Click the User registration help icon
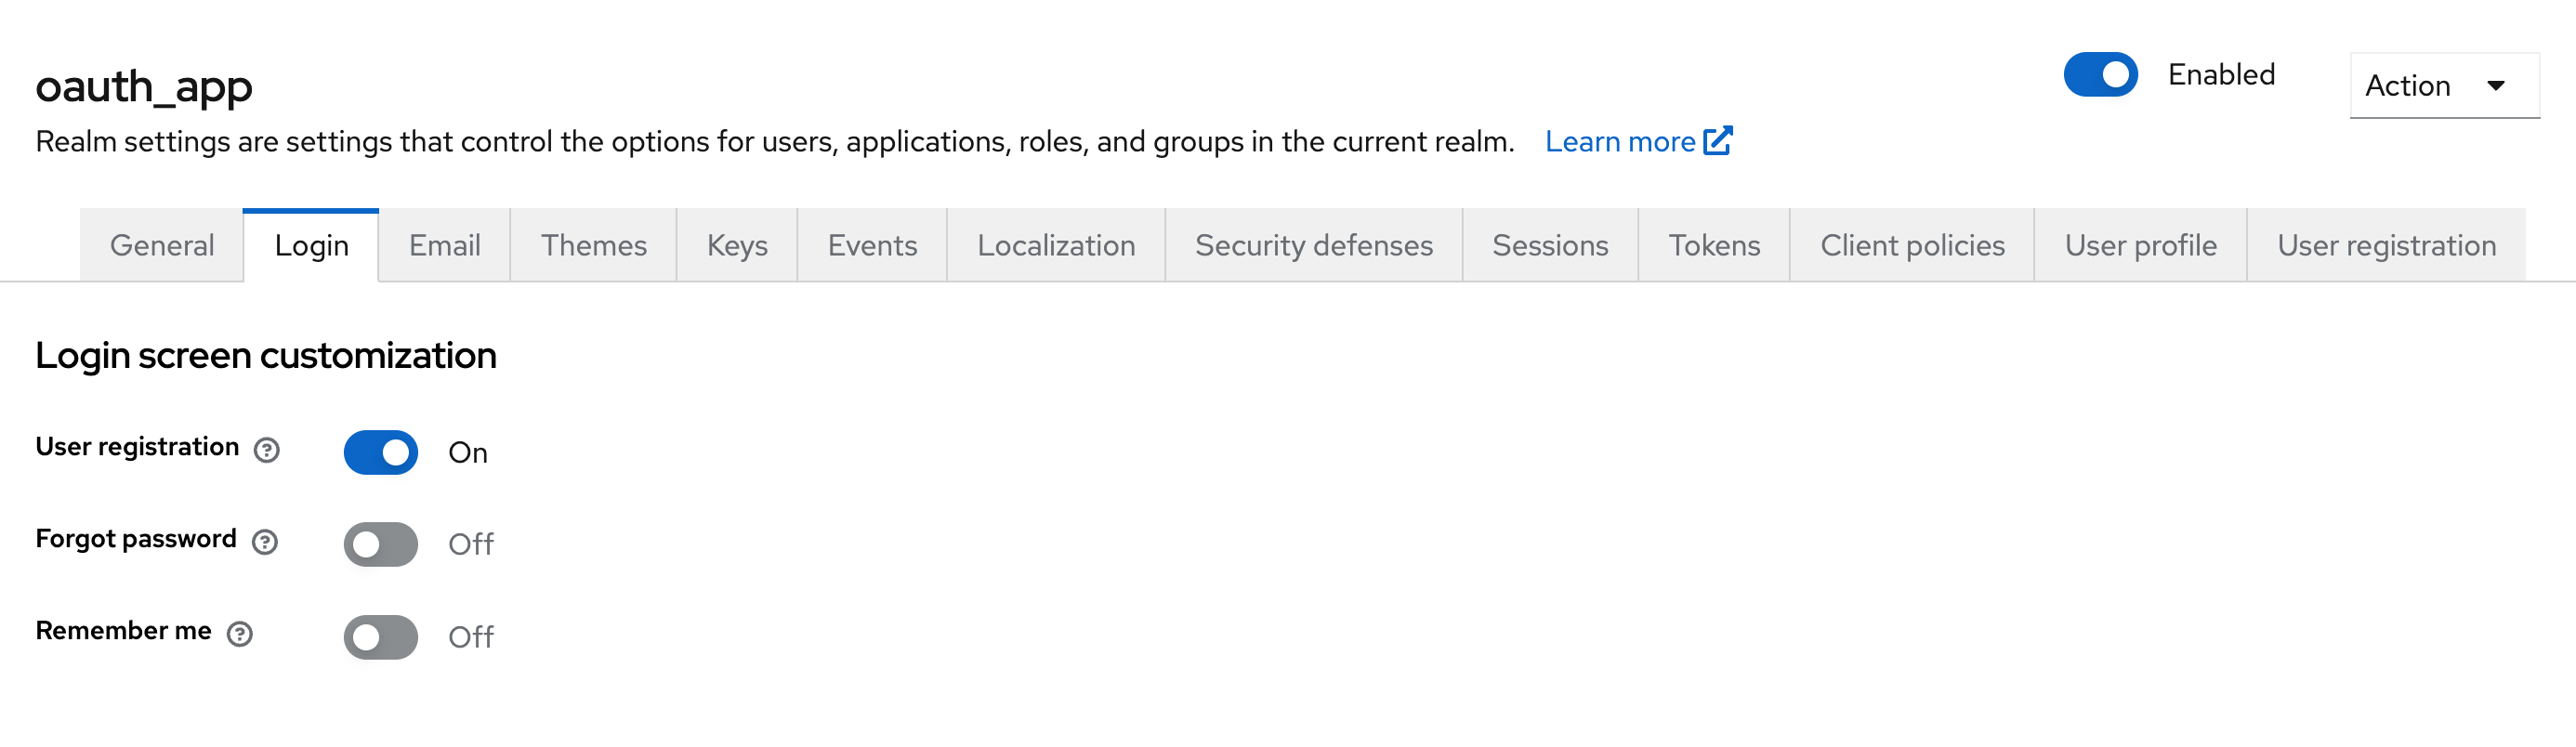The image size is (2576, 747). point(266,450)
